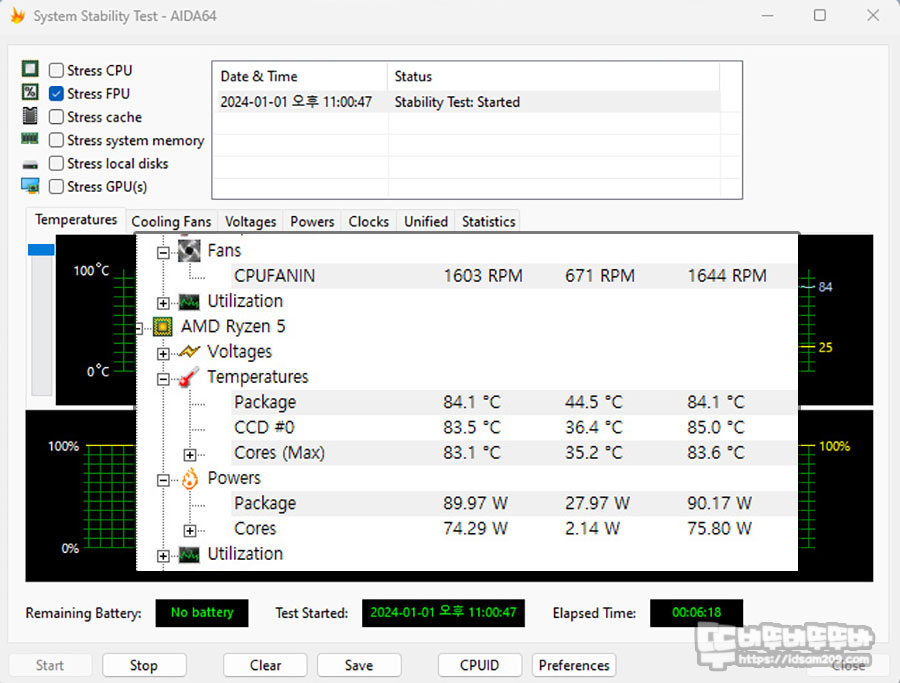This screenshot has height=683, width=900.
Task: Click the lightning bolt Voltages icon
Action: 189,351
